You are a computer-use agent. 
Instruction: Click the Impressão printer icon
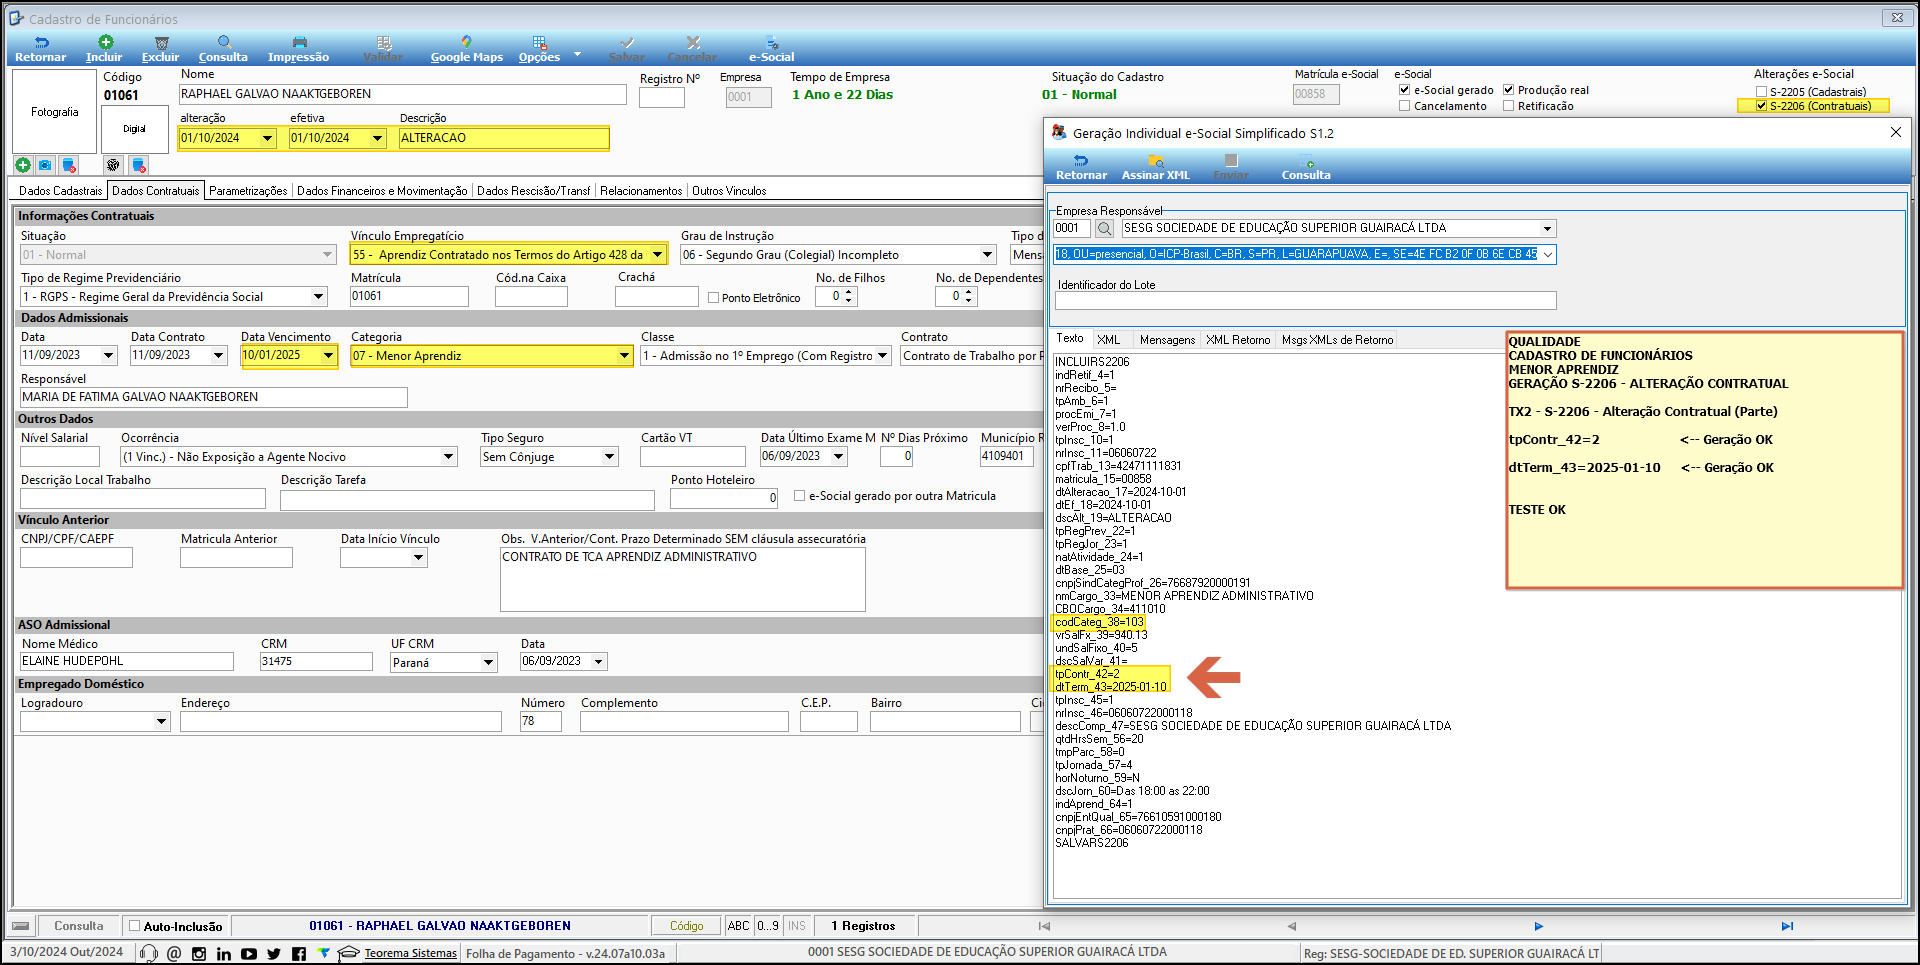pyautogui.click(x=299, y=42)
